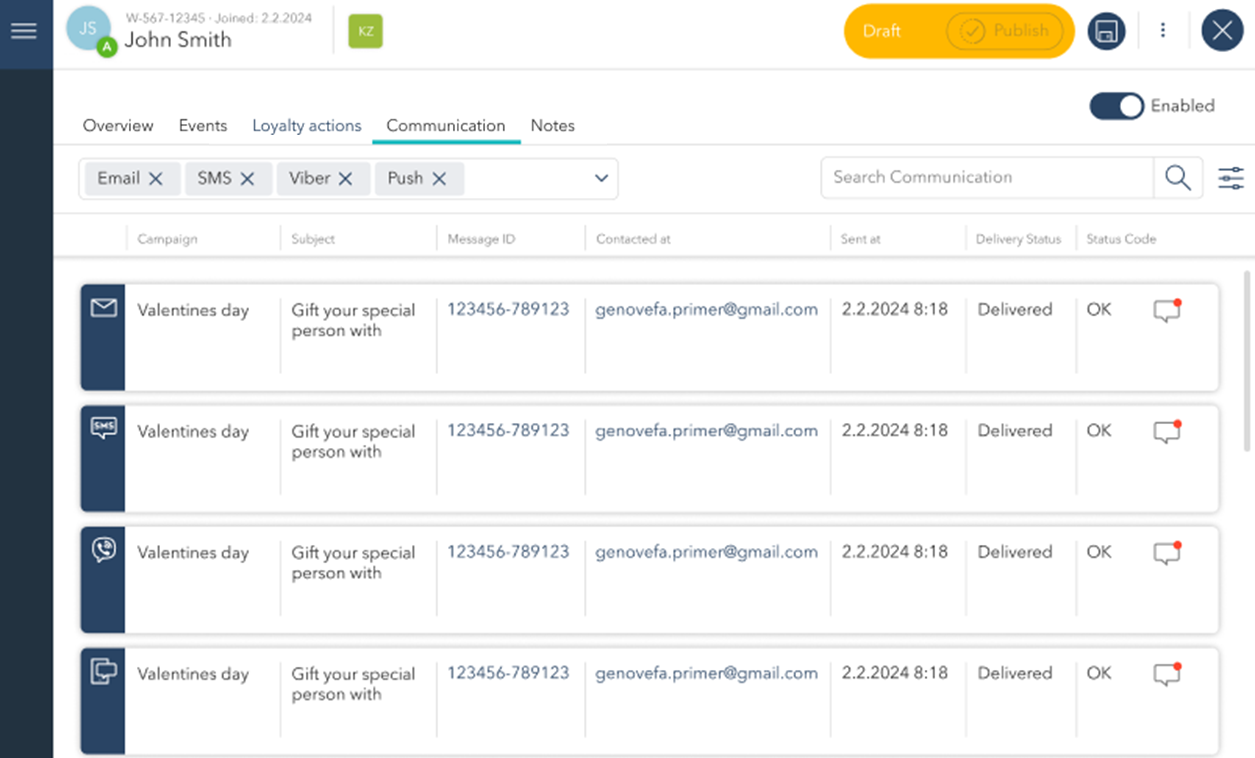Click the Publish button
This screenshot has width=1255, height=758.
pyautogui.click(x=1004, y=31)
